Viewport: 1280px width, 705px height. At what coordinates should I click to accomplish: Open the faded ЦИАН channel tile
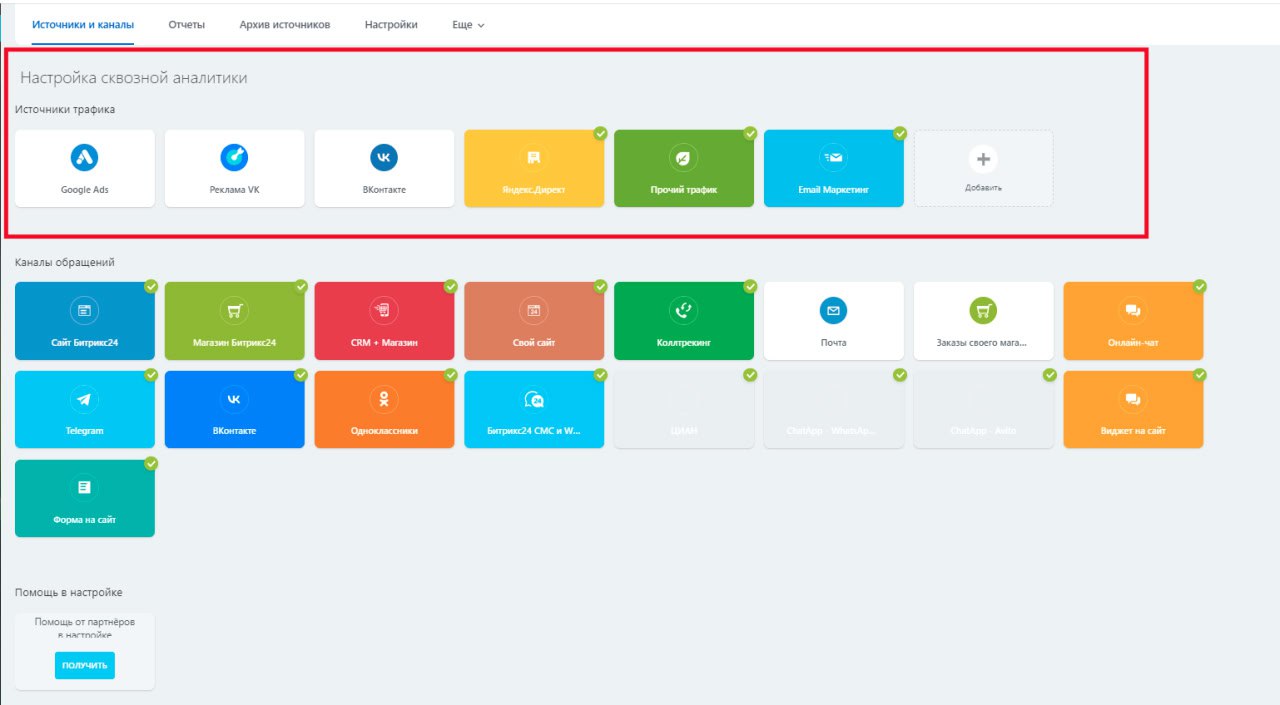(x=684, y=409)
